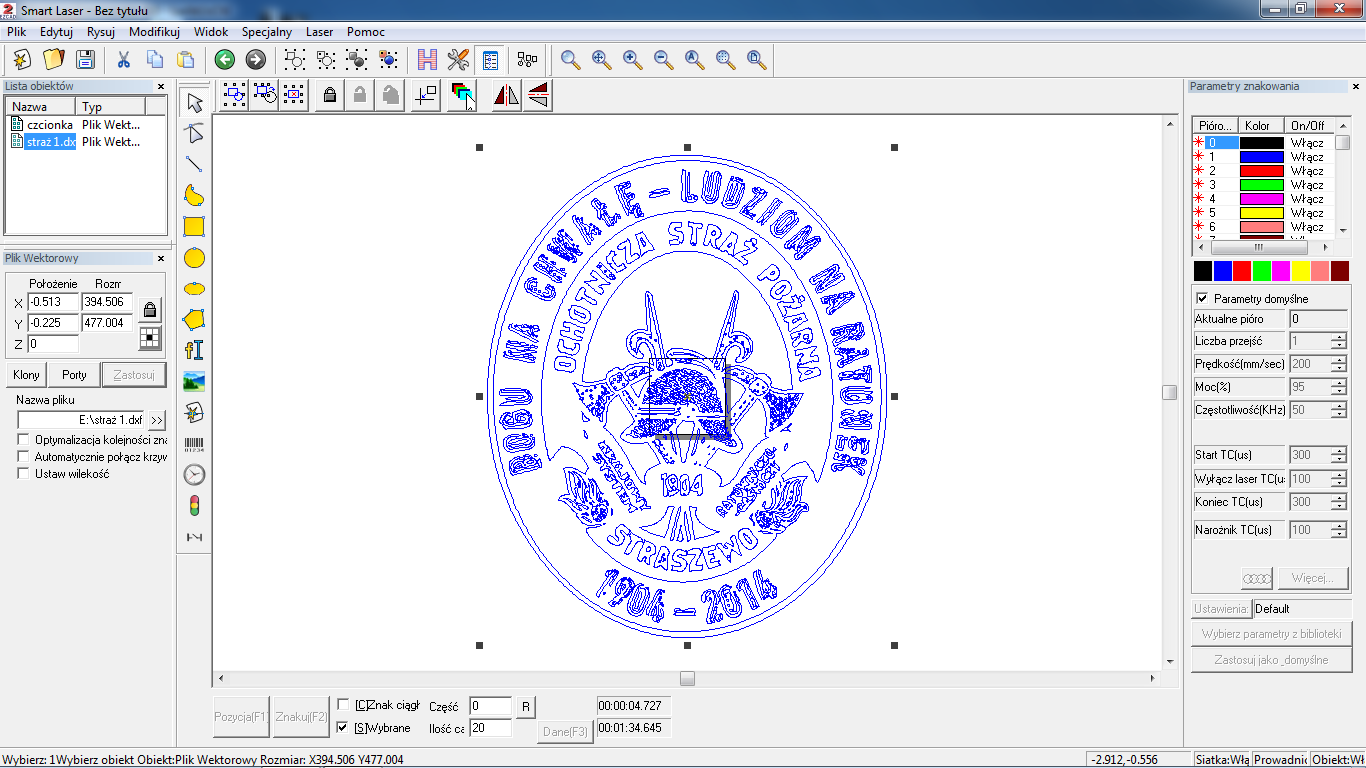Viewport: 1366px width, 768px height.
Task: Click Start TC spinner arrows
Action: (x=1339, y=455)
